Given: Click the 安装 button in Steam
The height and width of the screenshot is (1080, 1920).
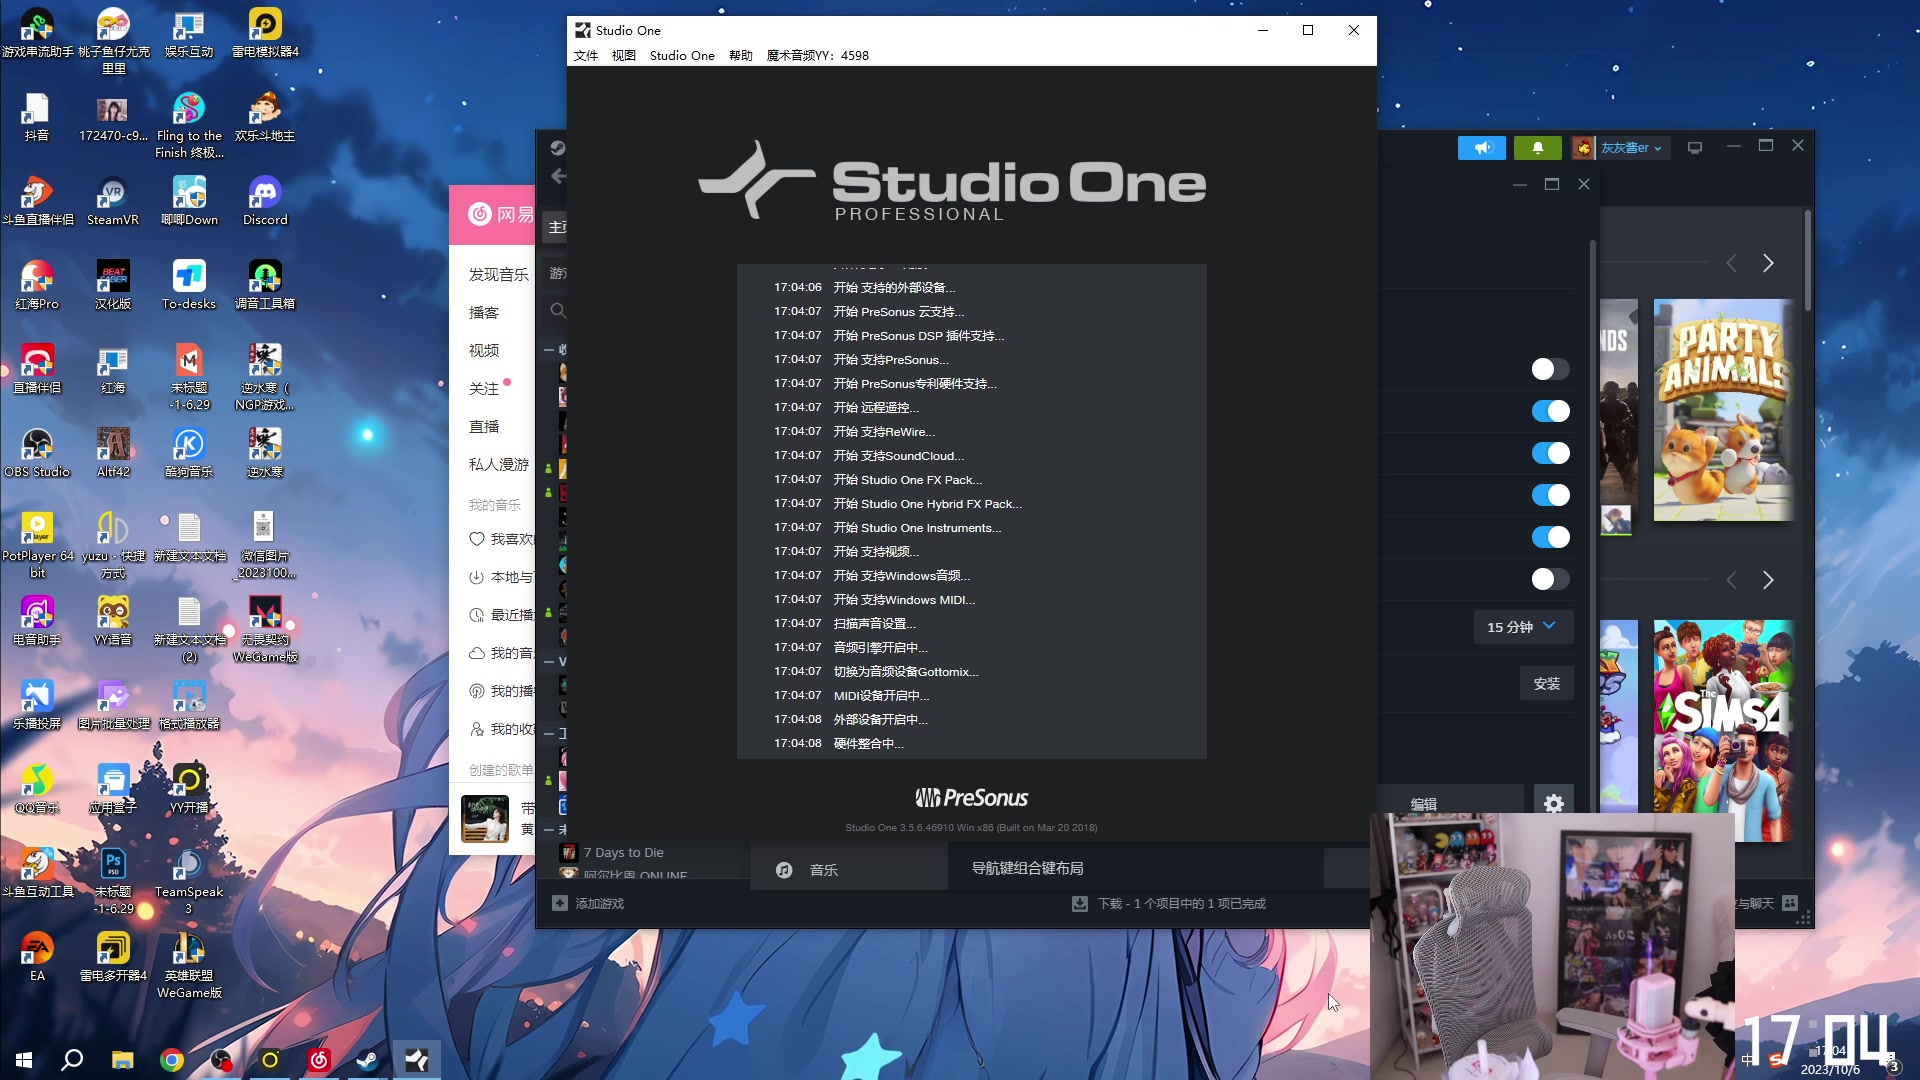Looking at the screenshot, I should (x=1546, y=684).
